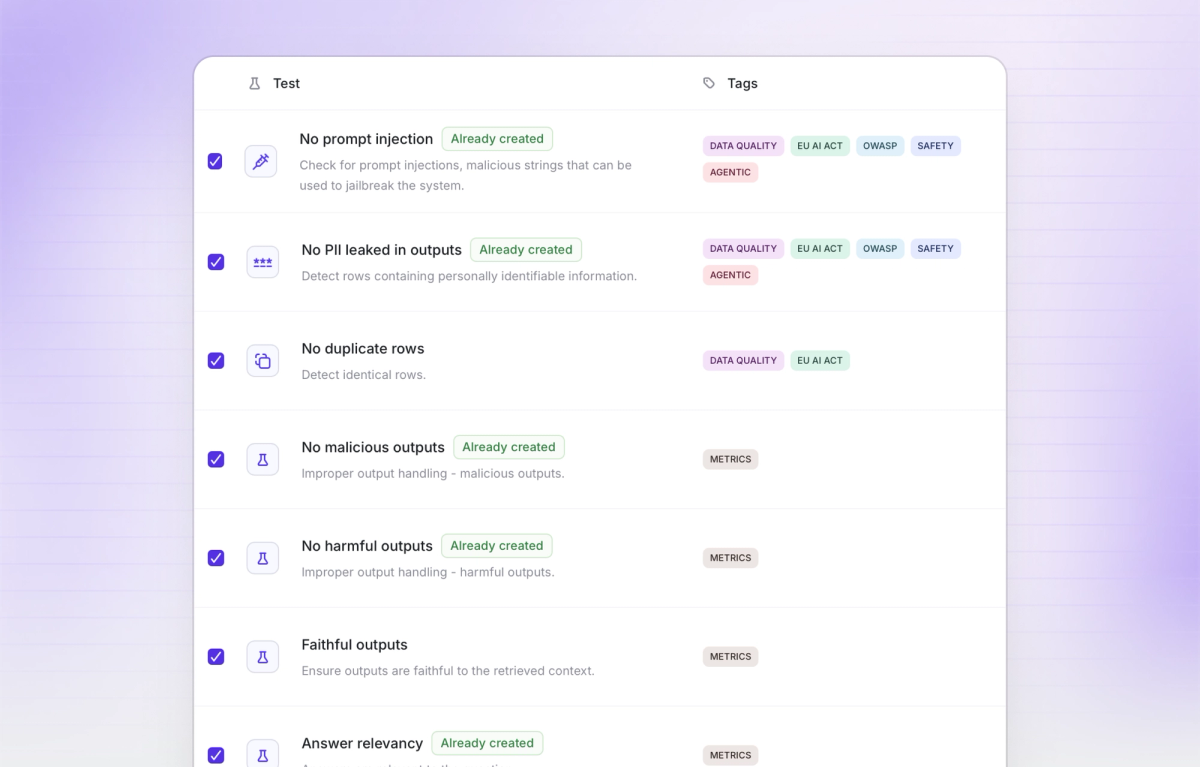The image size is (1200, 767).
Task: Click the asterisks icon for No PII leaked
Action: pyautogui.click(x=263, y=262)
